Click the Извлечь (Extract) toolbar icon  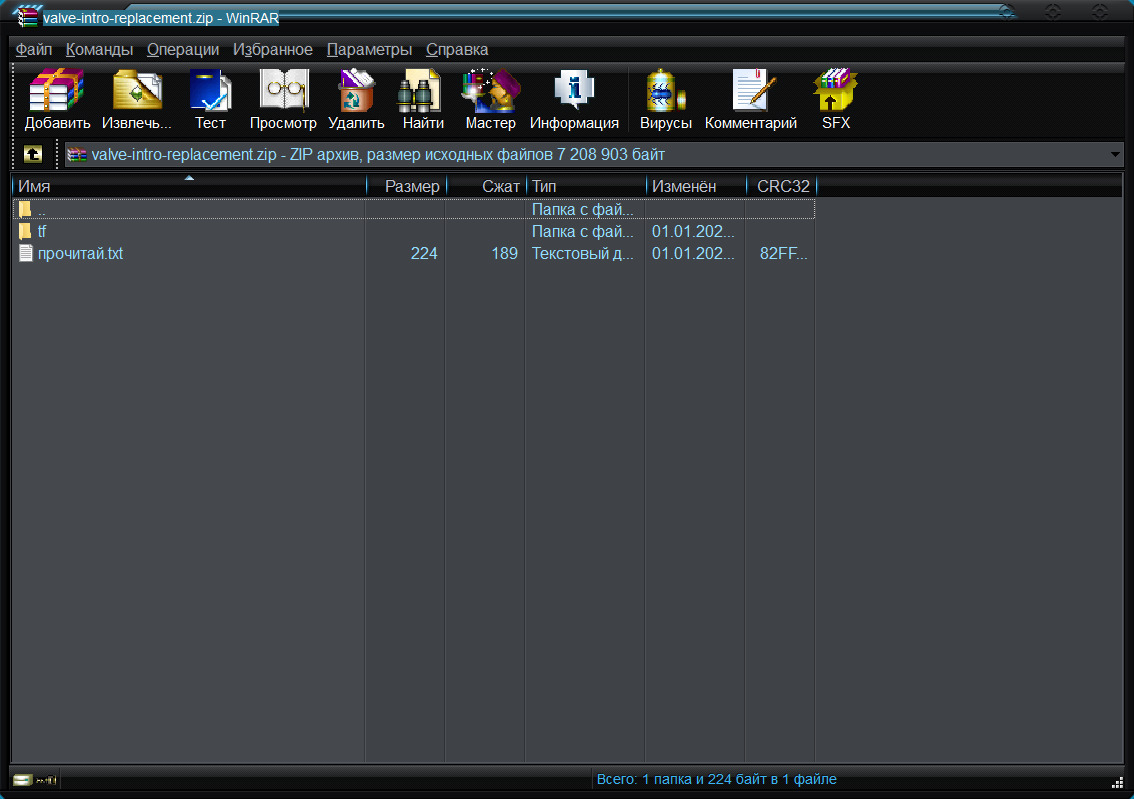click(137, 90)
